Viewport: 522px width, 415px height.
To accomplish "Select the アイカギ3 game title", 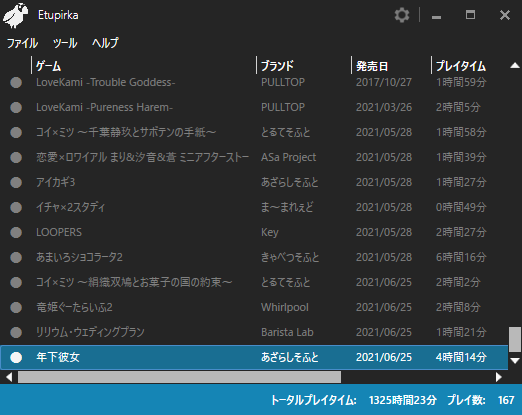I will coord(56,182).
